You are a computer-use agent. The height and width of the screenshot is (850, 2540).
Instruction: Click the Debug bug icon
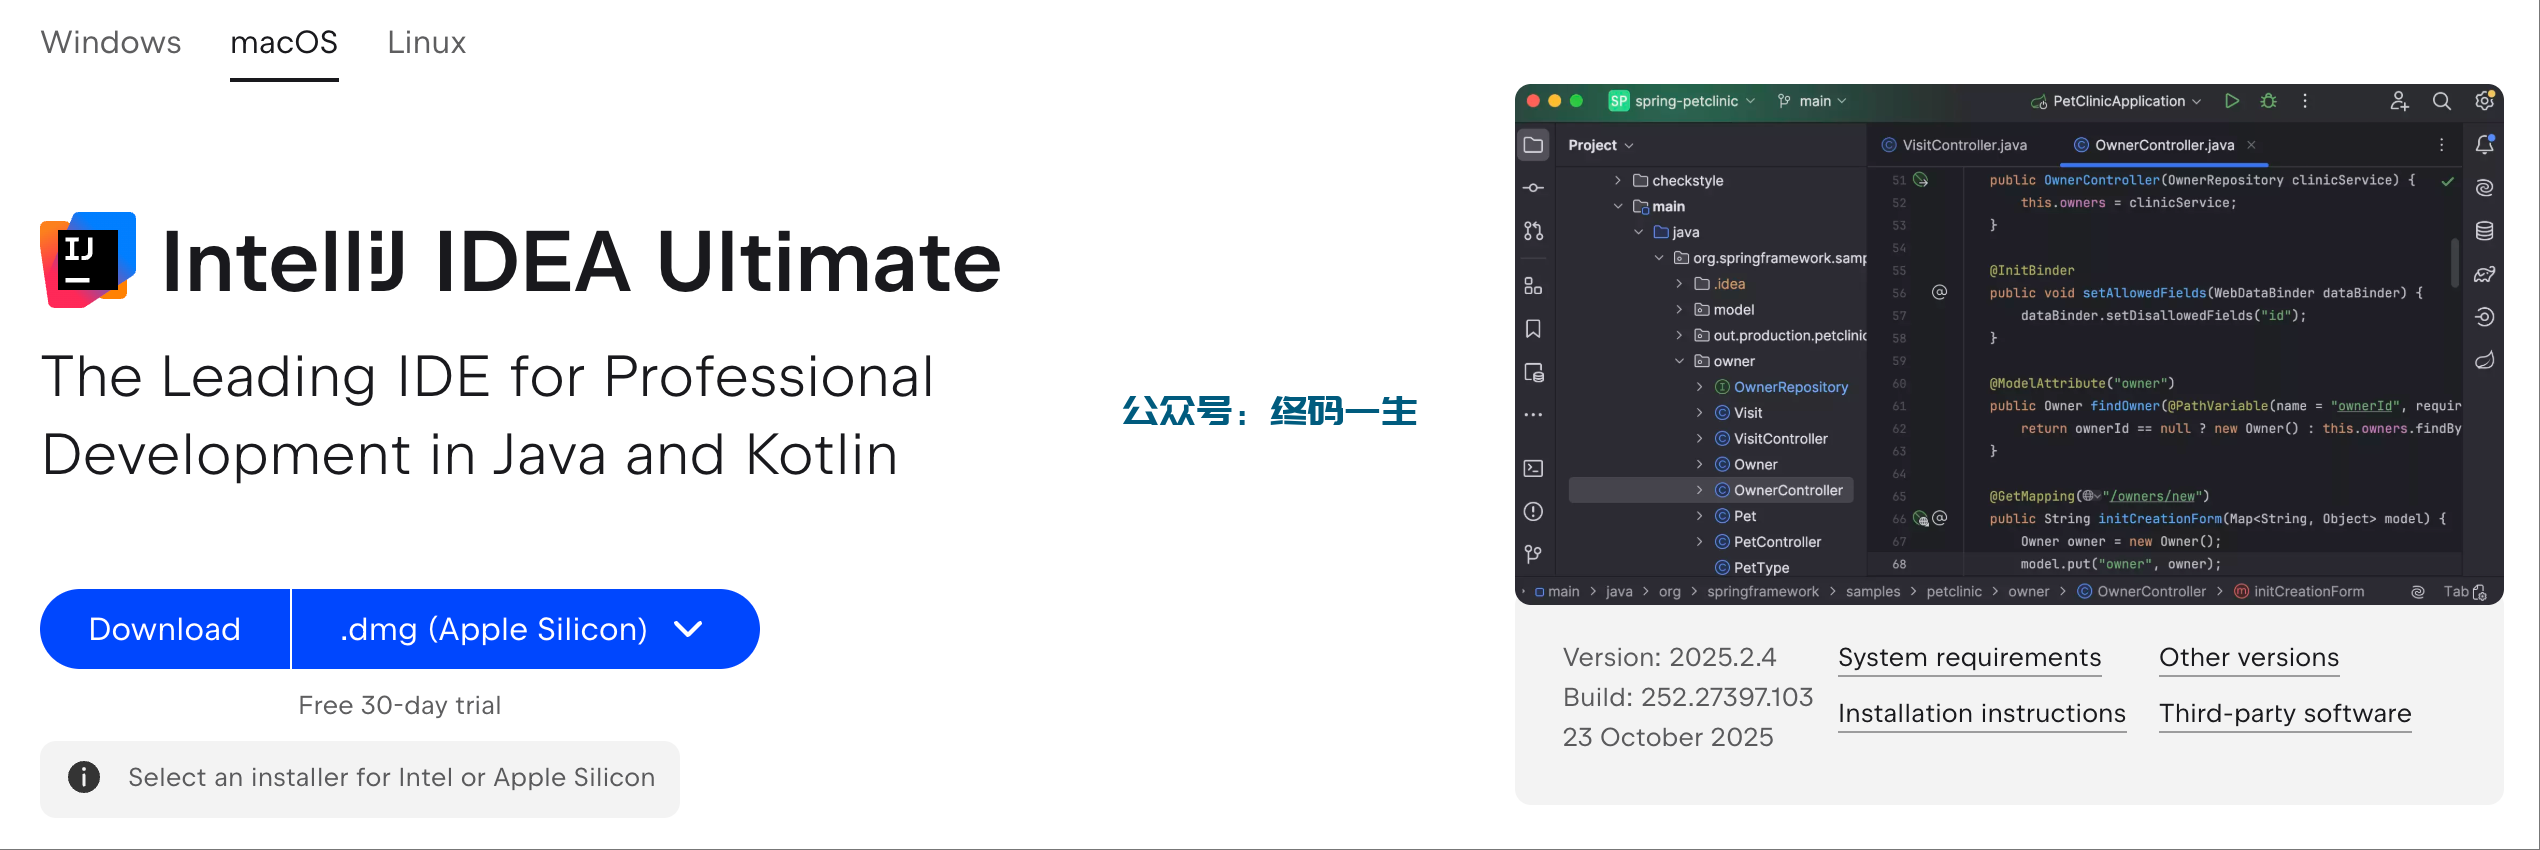click(2269, 101)
